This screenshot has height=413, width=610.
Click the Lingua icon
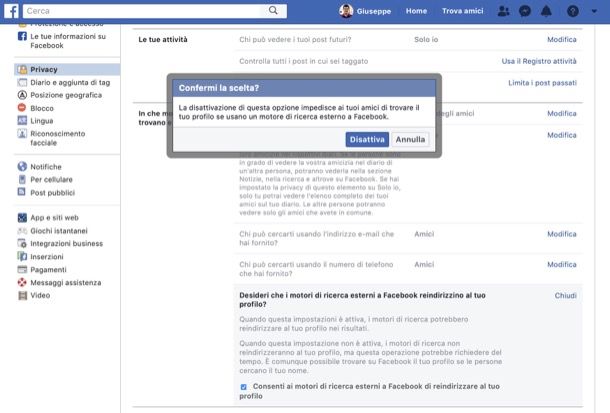point(22,121)
